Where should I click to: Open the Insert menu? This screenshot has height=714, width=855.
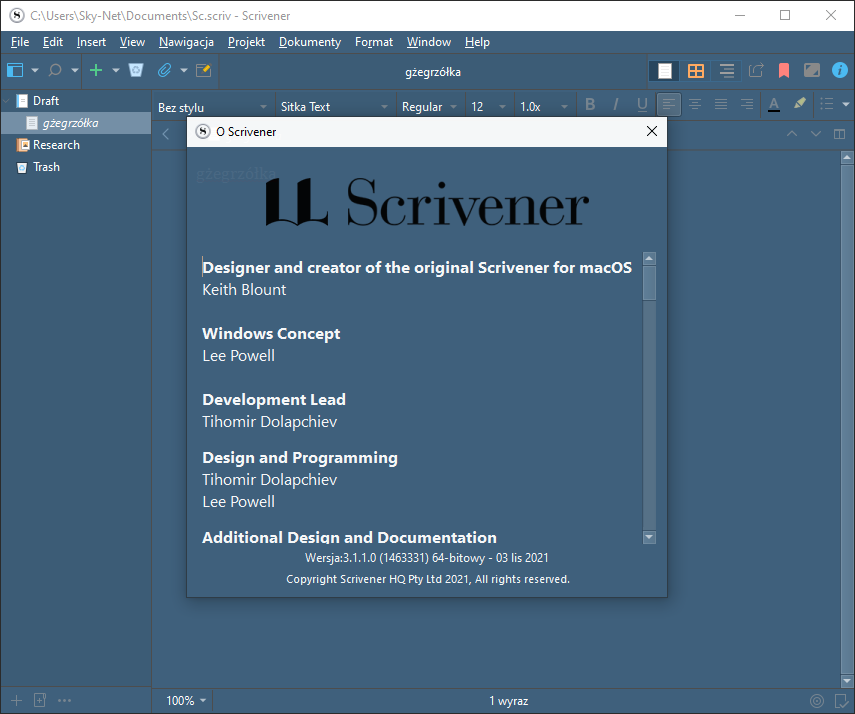(x=91, y=42)
